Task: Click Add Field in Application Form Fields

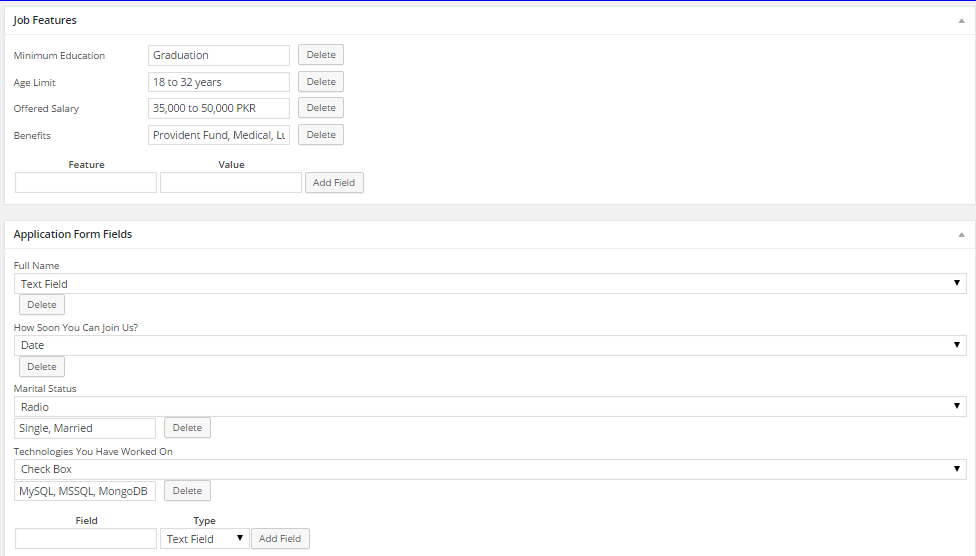Action: point(280,539)
